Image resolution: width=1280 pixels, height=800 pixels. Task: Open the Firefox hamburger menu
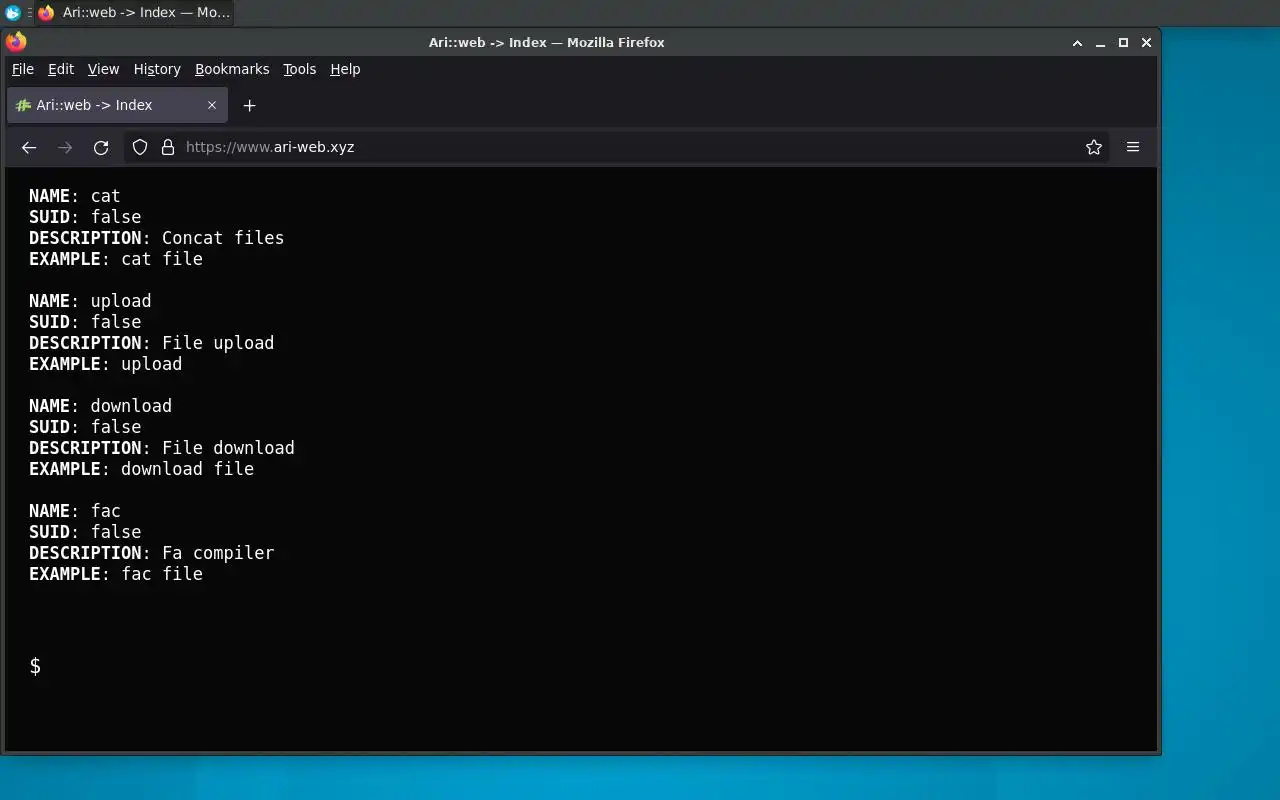pos(1133,147)
